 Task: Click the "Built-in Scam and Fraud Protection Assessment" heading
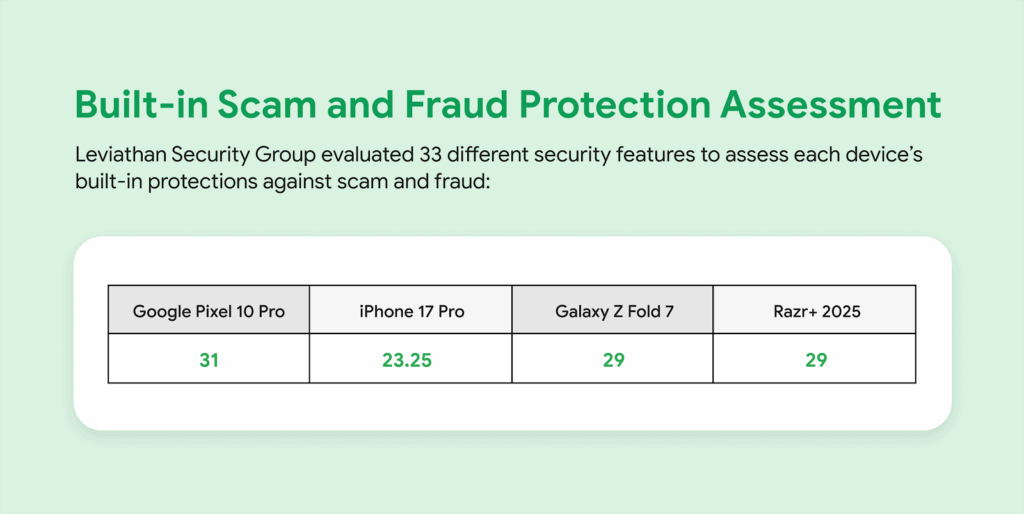pyautogui.click(x=507, y=106)
